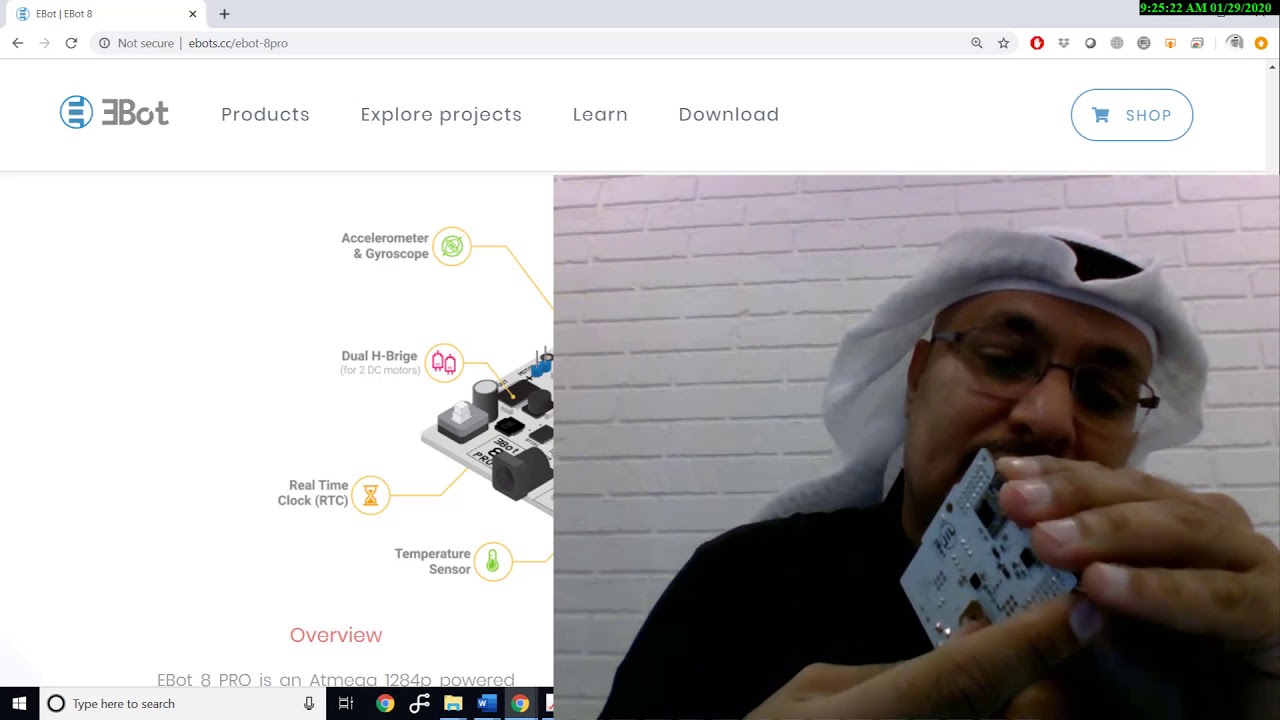Click the taskbar microphone icon
This screenshot has width=1280, height=720.
click(310, 704)
